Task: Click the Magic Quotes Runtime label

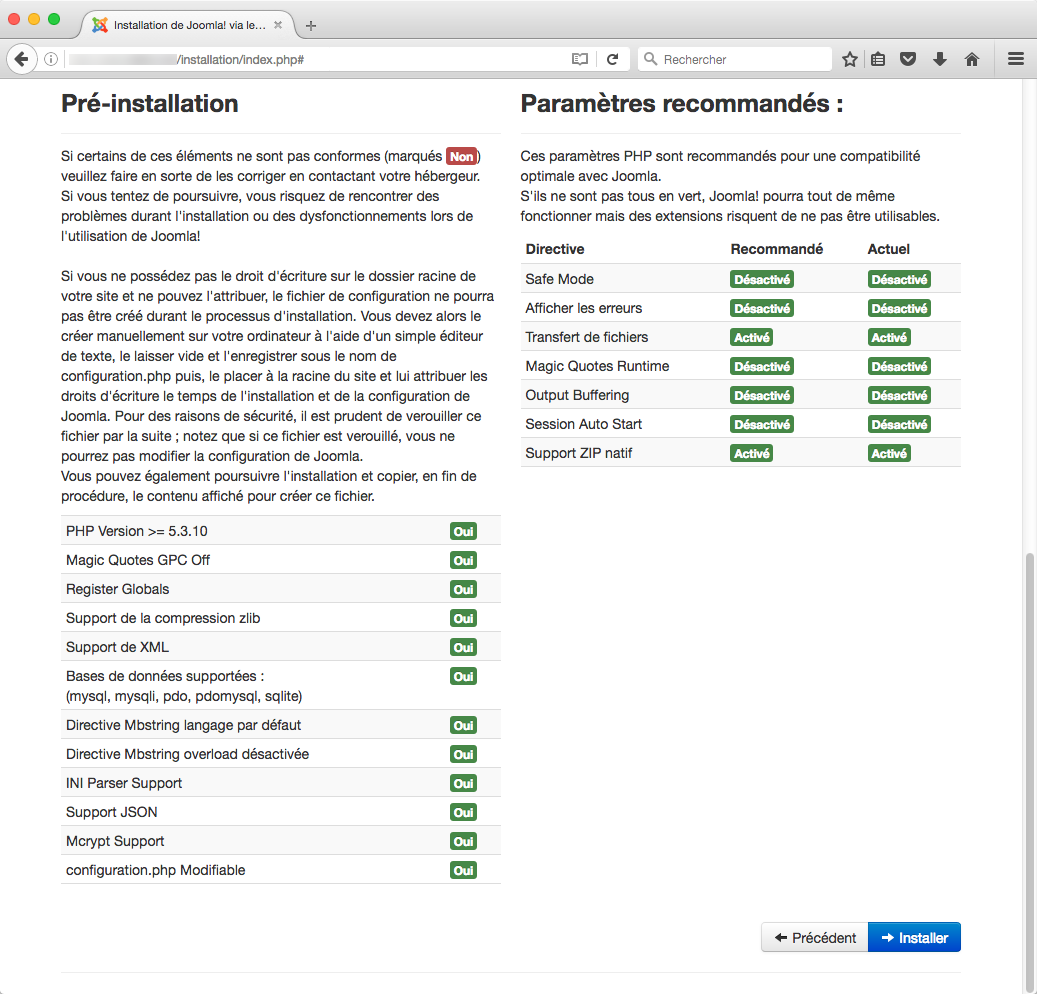Action: click(x=597, y=366)
